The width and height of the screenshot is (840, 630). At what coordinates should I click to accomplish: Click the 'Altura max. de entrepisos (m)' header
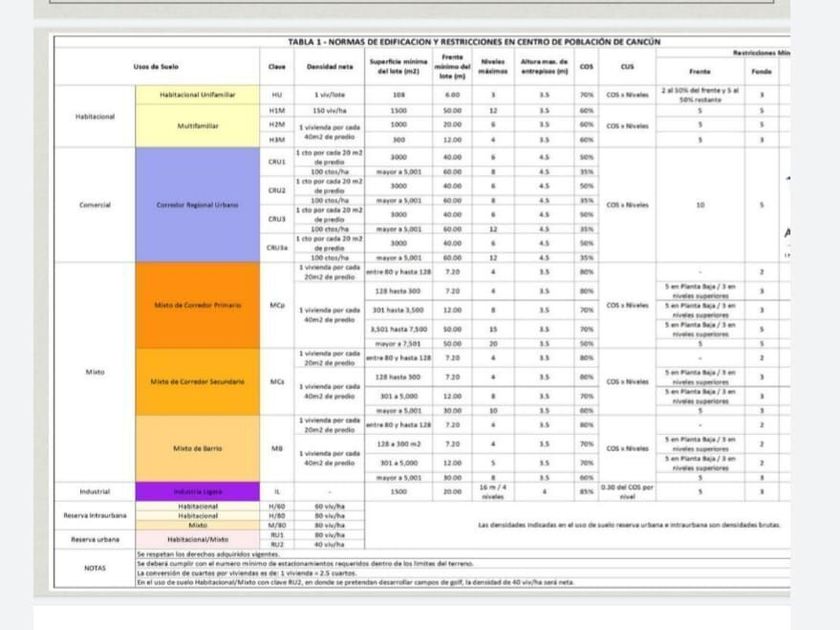coord(544,66)
